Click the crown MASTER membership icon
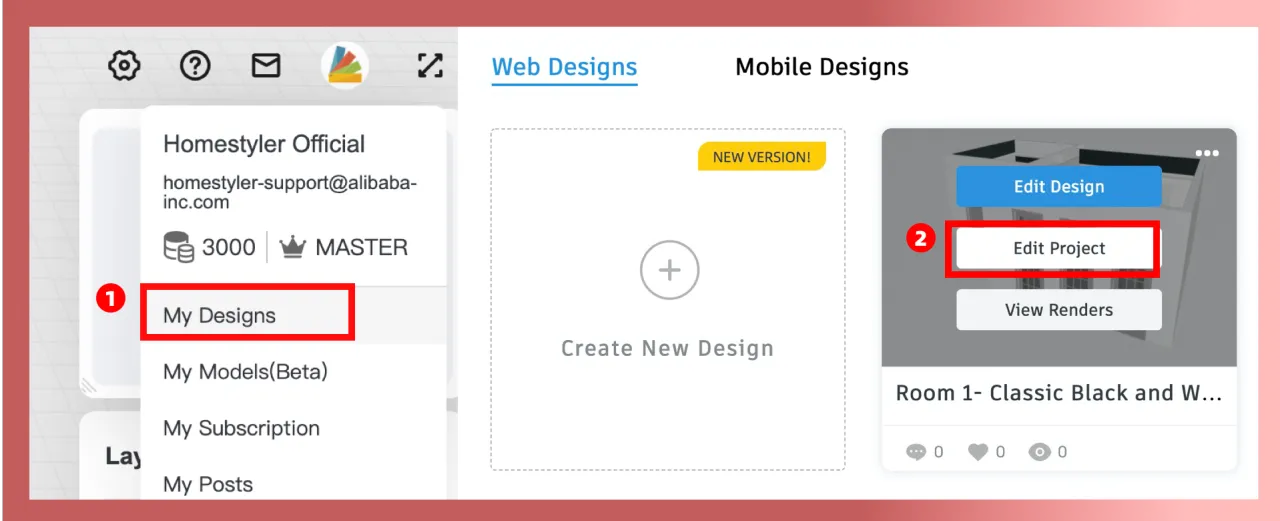Screen dimensions: 1280x521 pos(292,247)
